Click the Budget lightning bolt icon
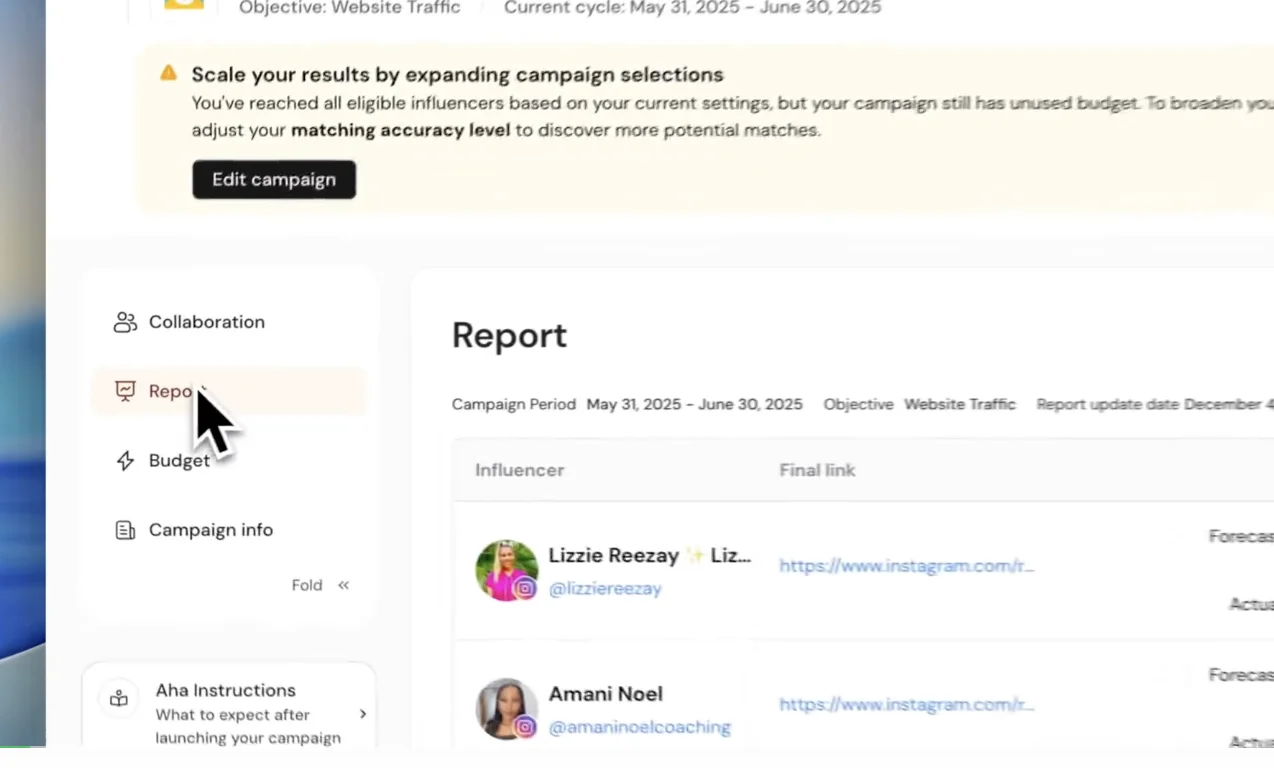The height and width of the screenshot is (776, 1274). tap(125, 461)
